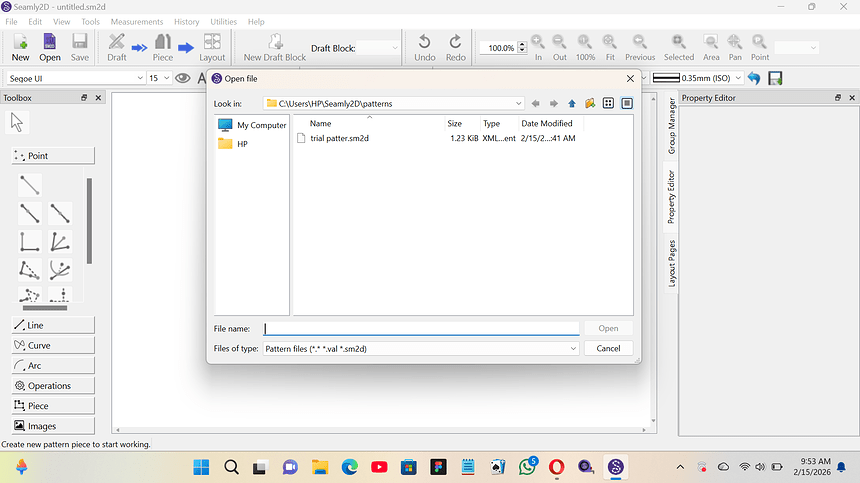Select the trial patter.sm2d file
The image size is (860, 483).
click(340, 138)
